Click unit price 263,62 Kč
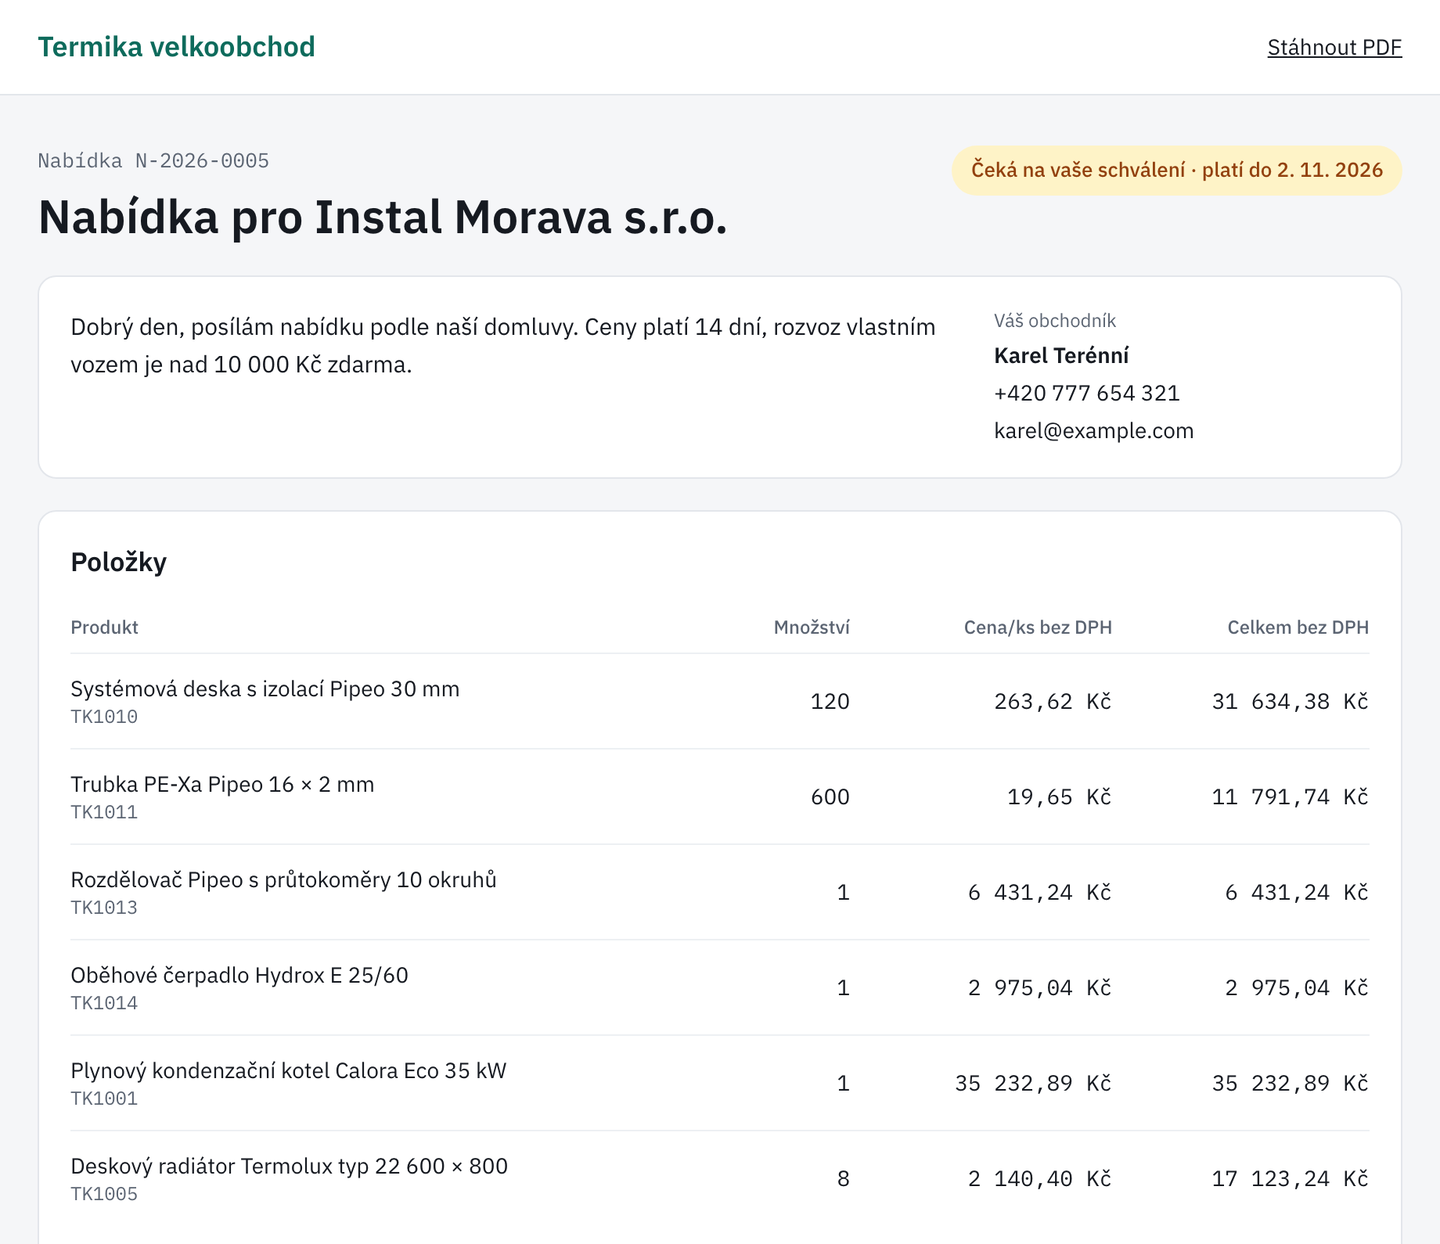This screenshot has height=1244, width=1440. pyautogui.click(x=1053, y=702)
